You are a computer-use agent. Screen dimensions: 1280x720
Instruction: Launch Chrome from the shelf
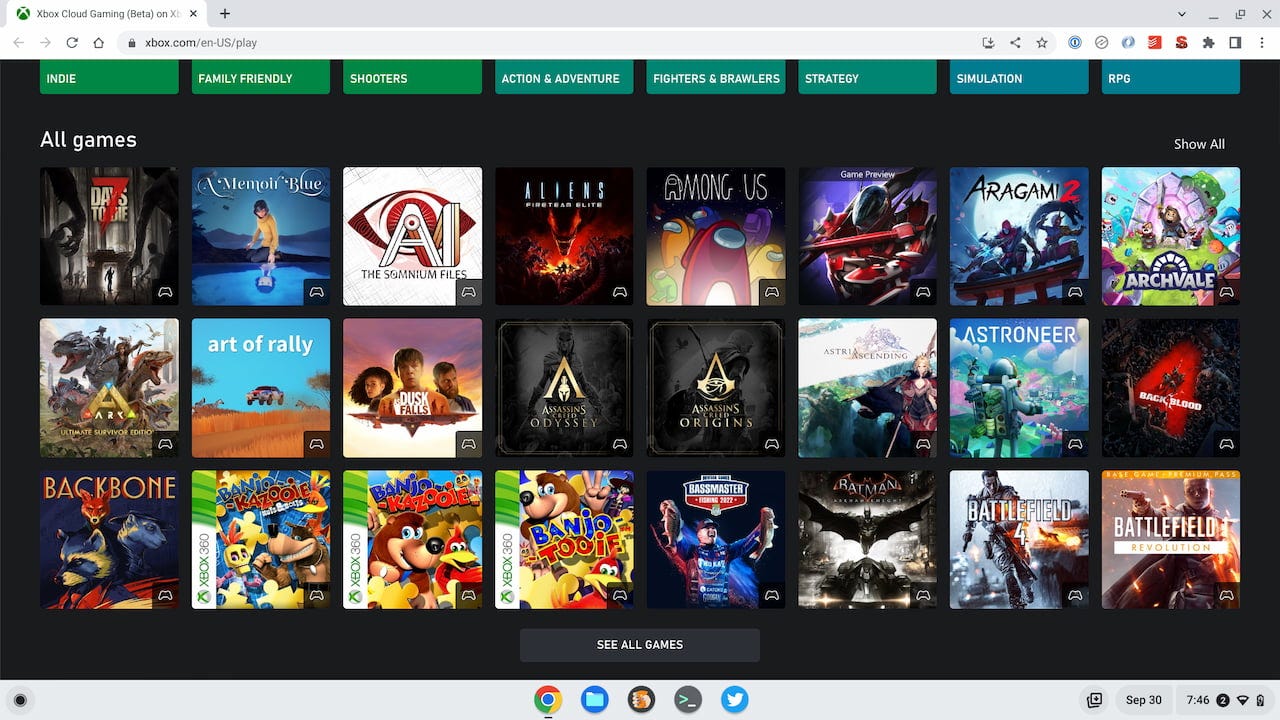(x=547, y=700)
